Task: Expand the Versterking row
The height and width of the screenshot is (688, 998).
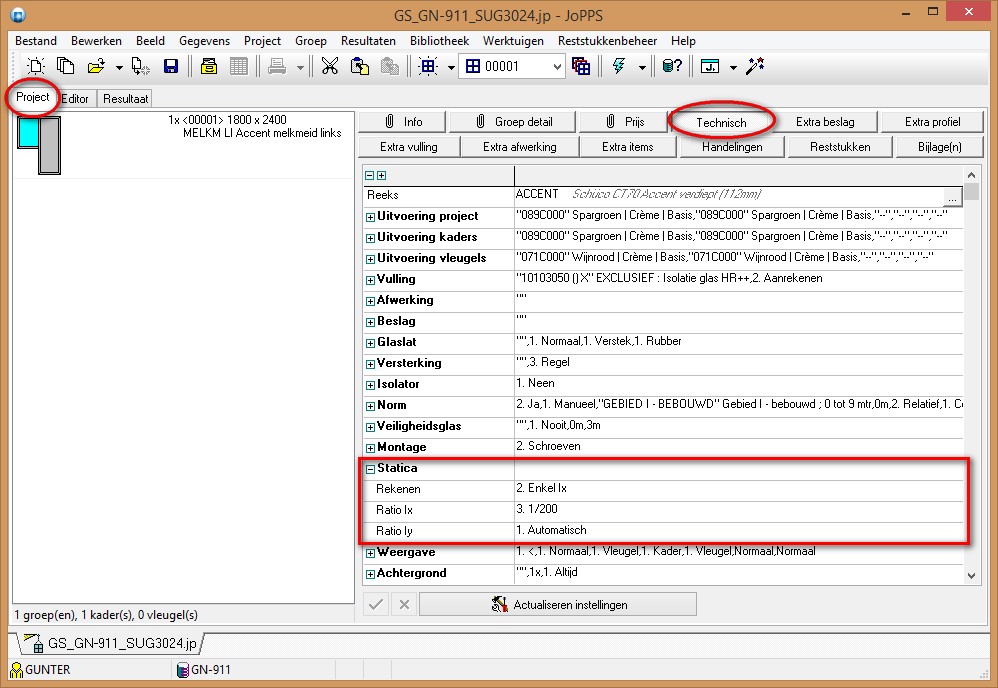Action: click(370, 364)
